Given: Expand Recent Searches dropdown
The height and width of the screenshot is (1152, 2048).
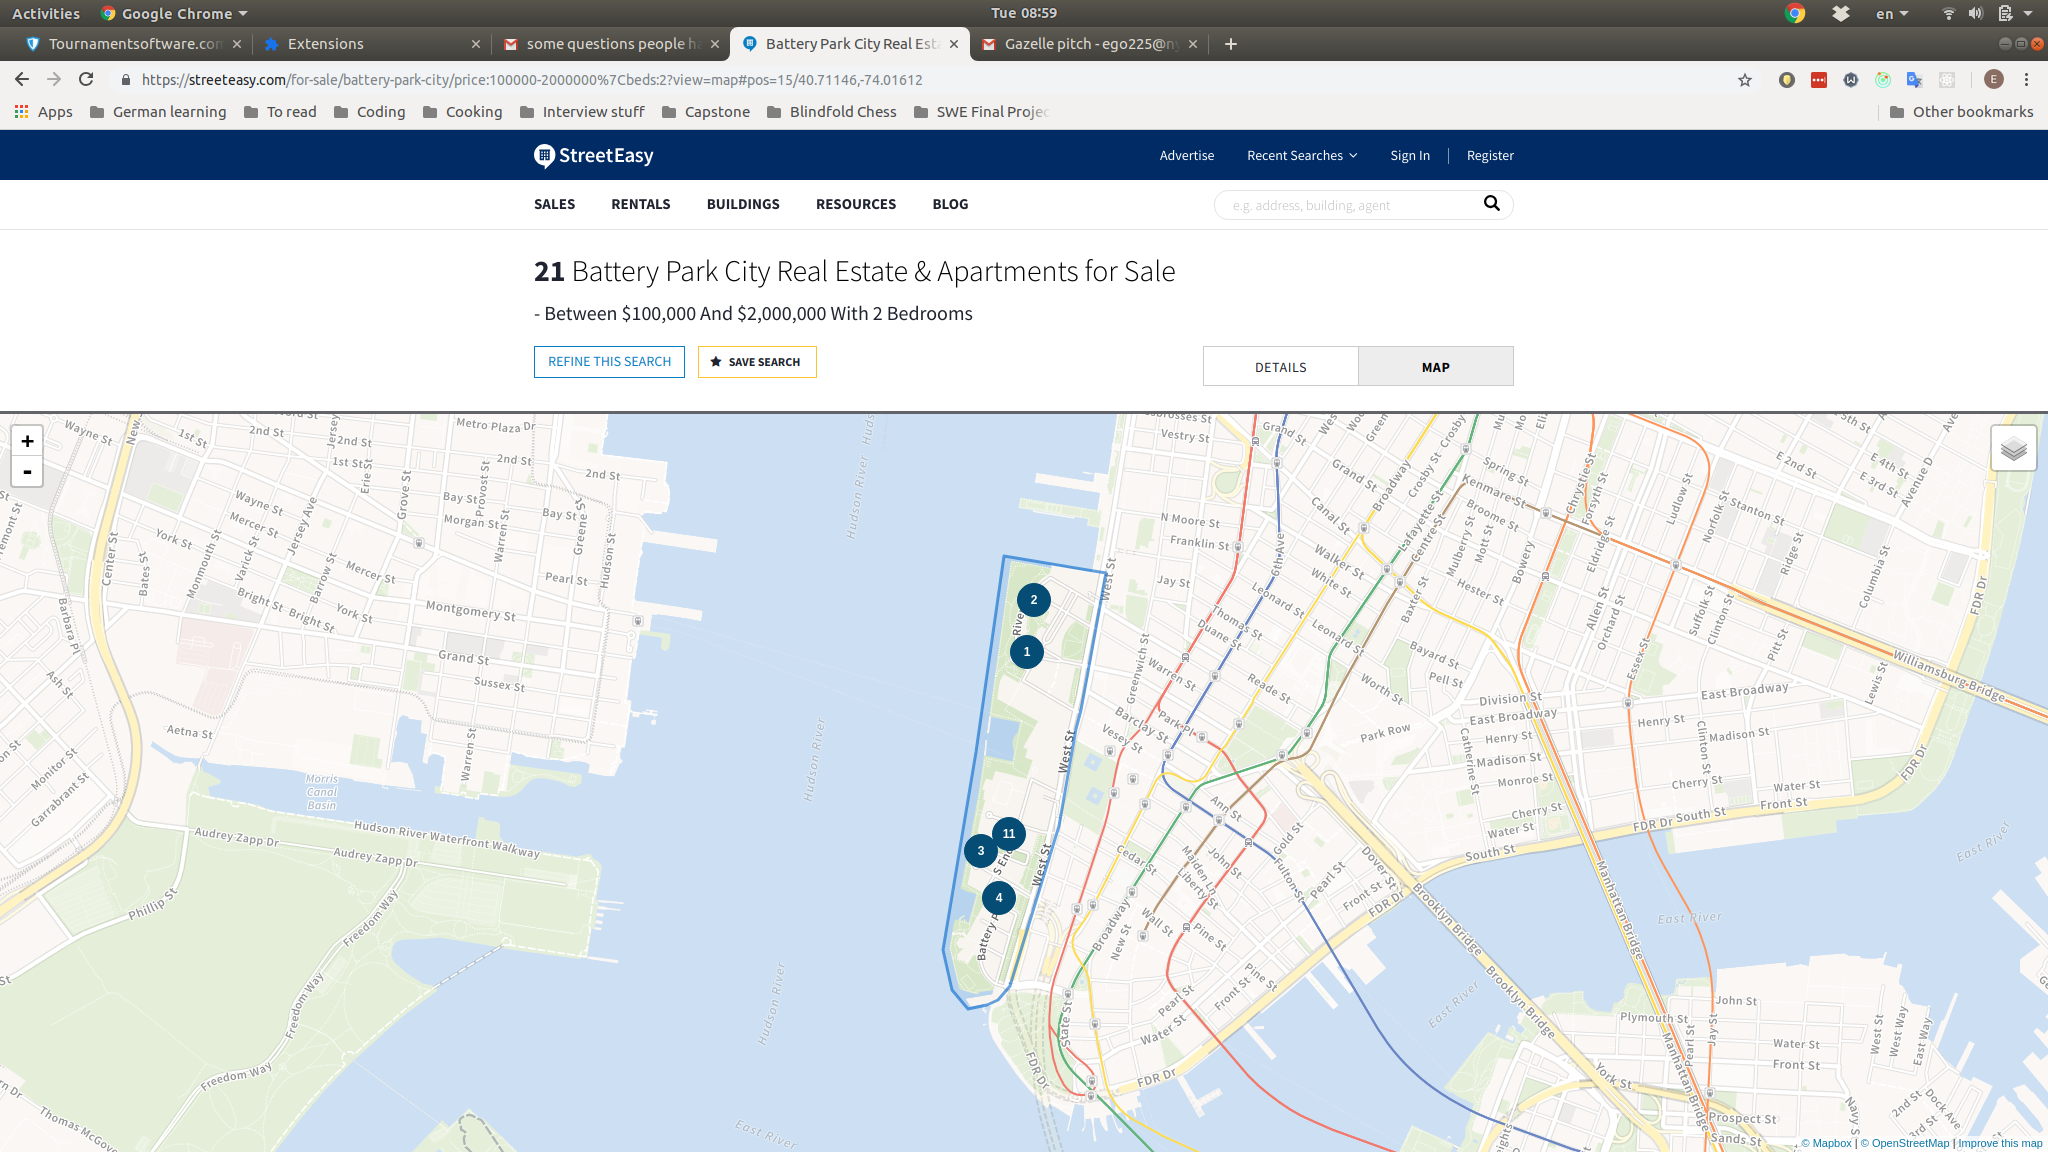Looking at the screenshot, I should (1301, 156).
